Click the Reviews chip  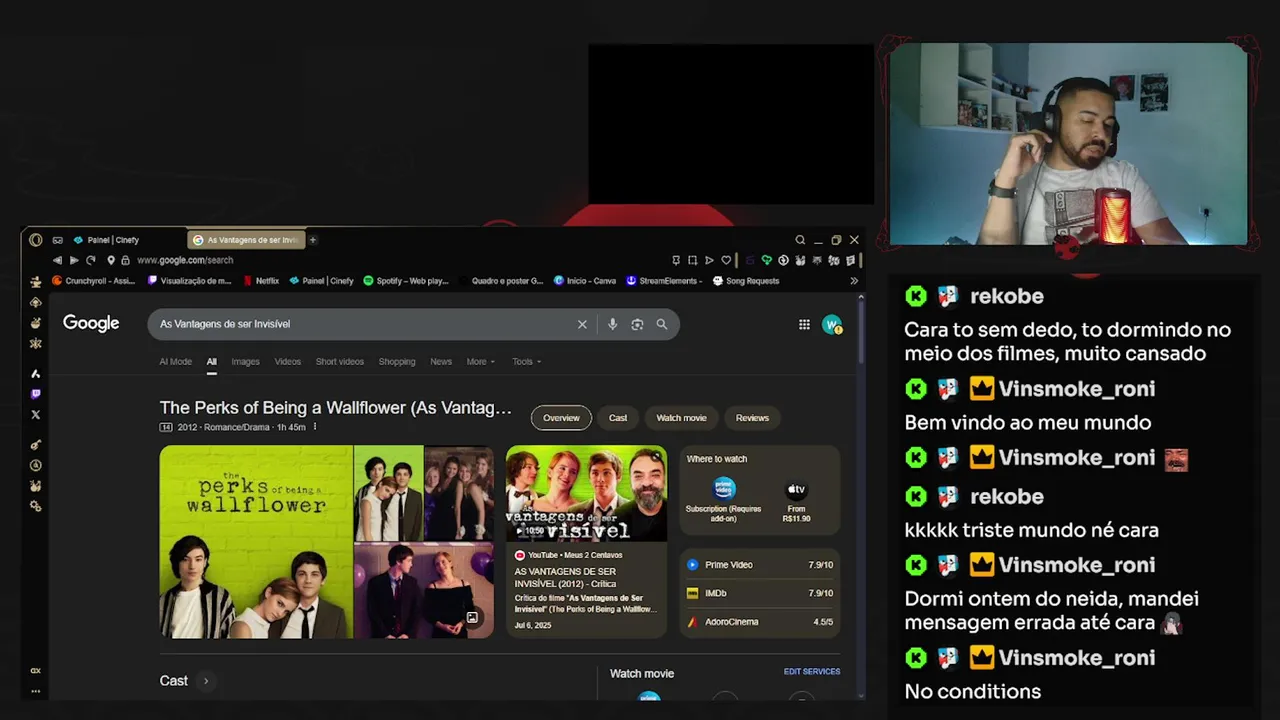tap(752, 418)
